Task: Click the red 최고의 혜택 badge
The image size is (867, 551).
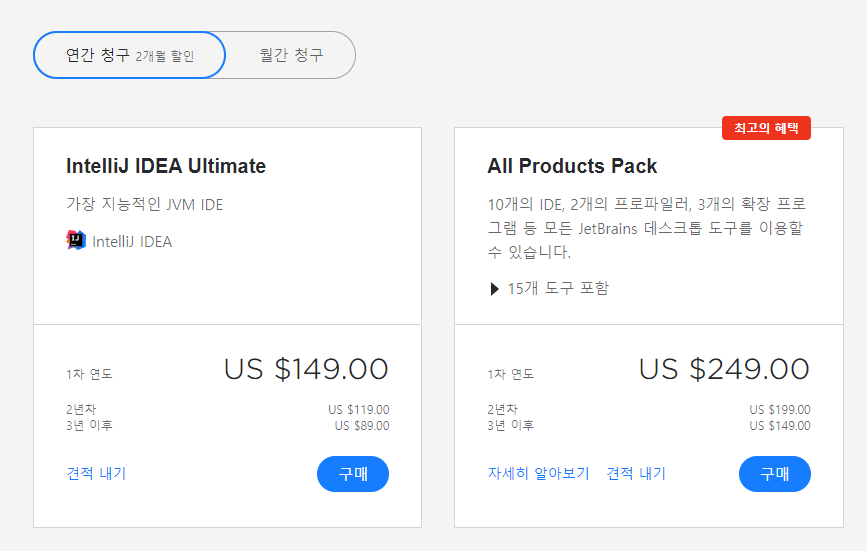Action: tap(766, 128)
